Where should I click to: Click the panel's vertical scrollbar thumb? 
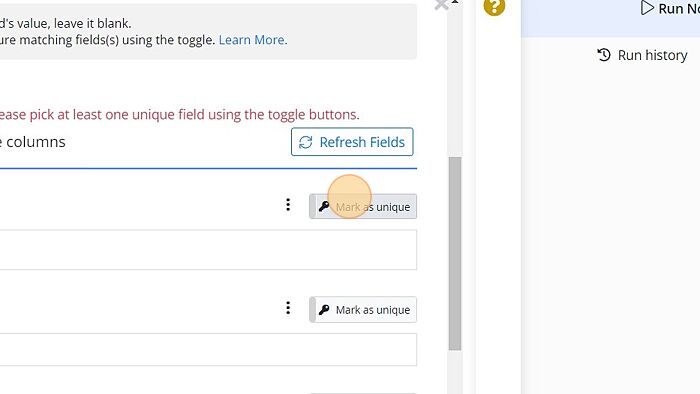point(455,253)
